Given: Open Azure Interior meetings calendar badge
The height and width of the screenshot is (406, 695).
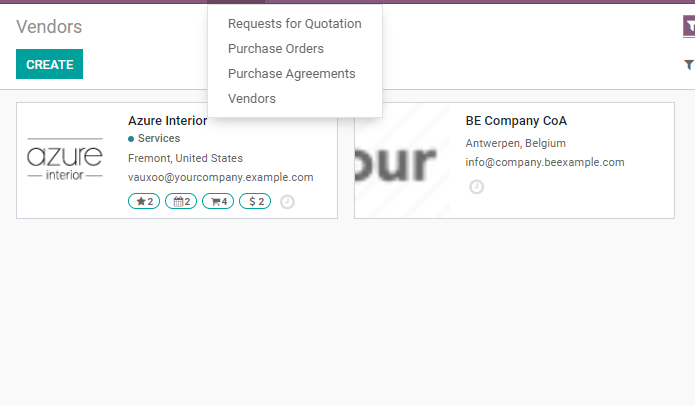Looking at the screenshot, I should (x=181, y=201).
